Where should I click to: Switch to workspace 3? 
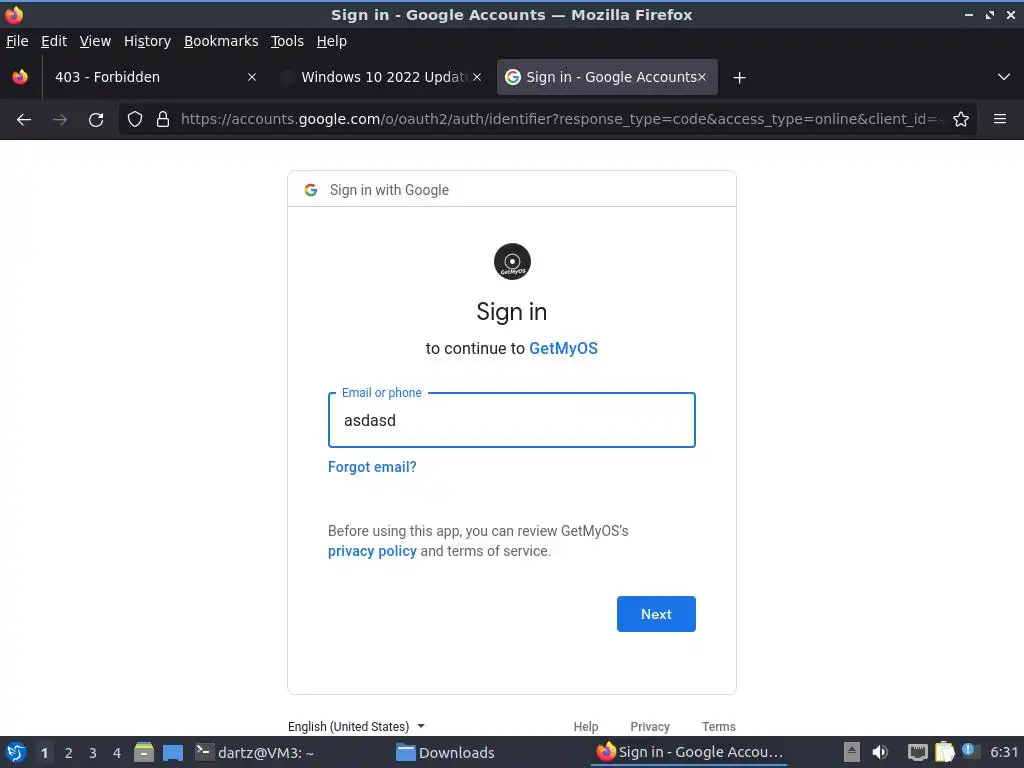(x=93, y=753)
